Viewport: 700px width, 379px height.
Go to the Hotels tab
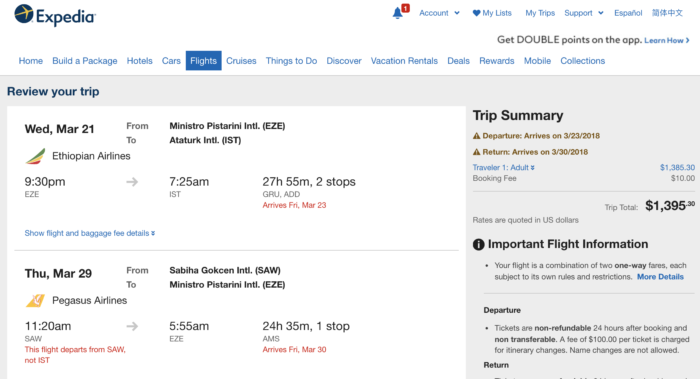pyautogui.click(x=139, y=61)
